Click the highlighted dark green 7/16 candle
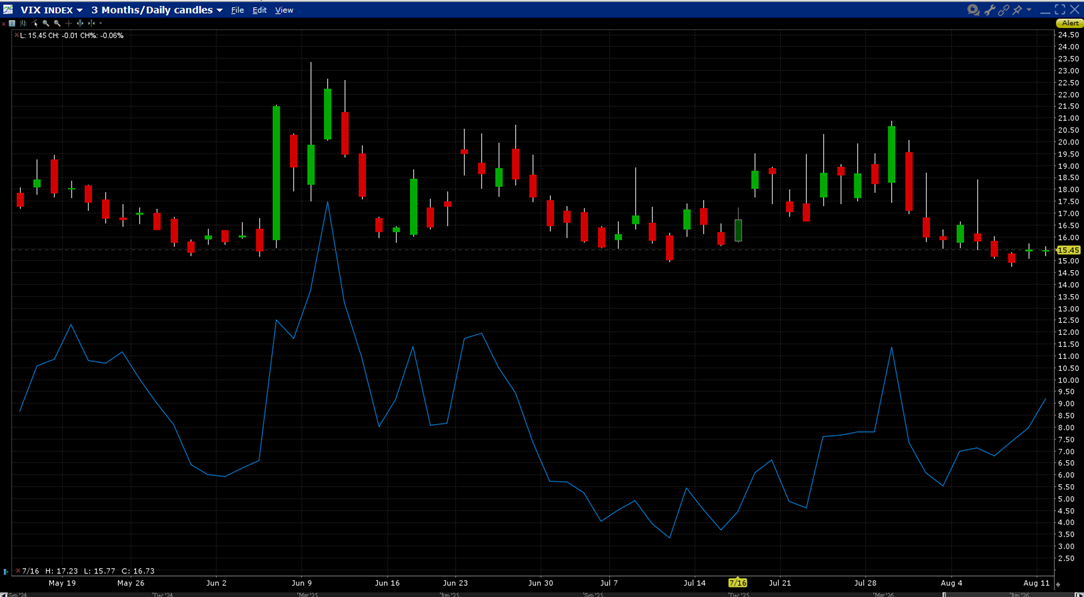Viewport: 1084px width, 597px height. 738,230
